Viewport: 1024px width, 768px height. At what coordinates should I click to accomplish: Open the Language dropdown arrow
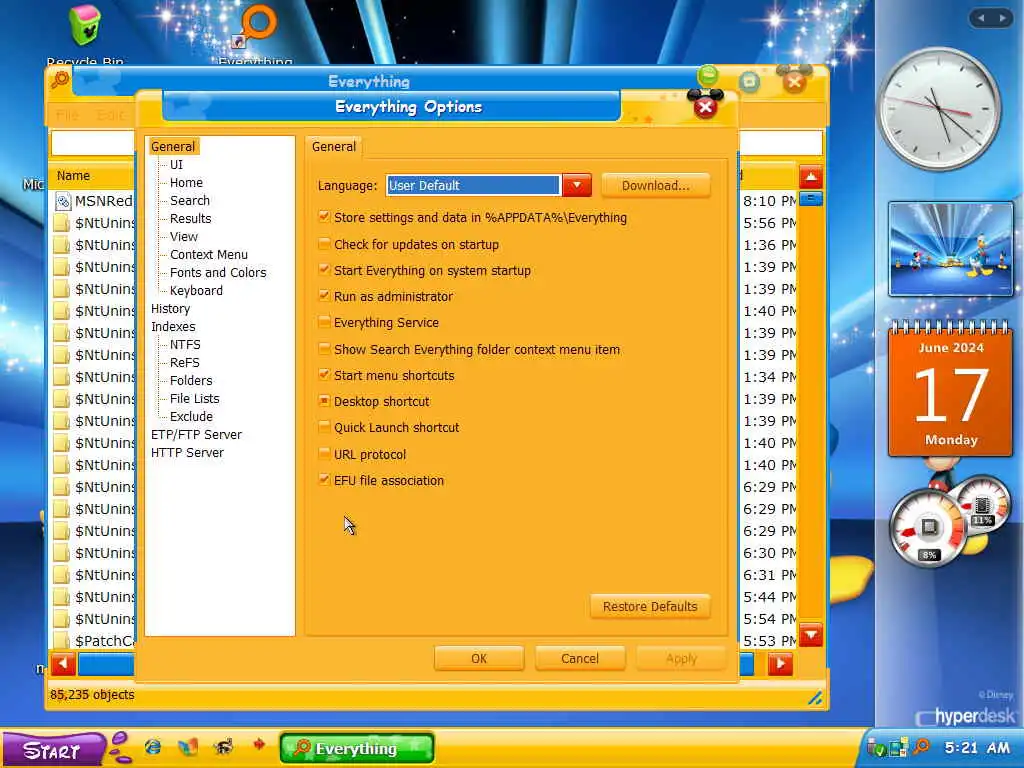(x=577, y=185)
